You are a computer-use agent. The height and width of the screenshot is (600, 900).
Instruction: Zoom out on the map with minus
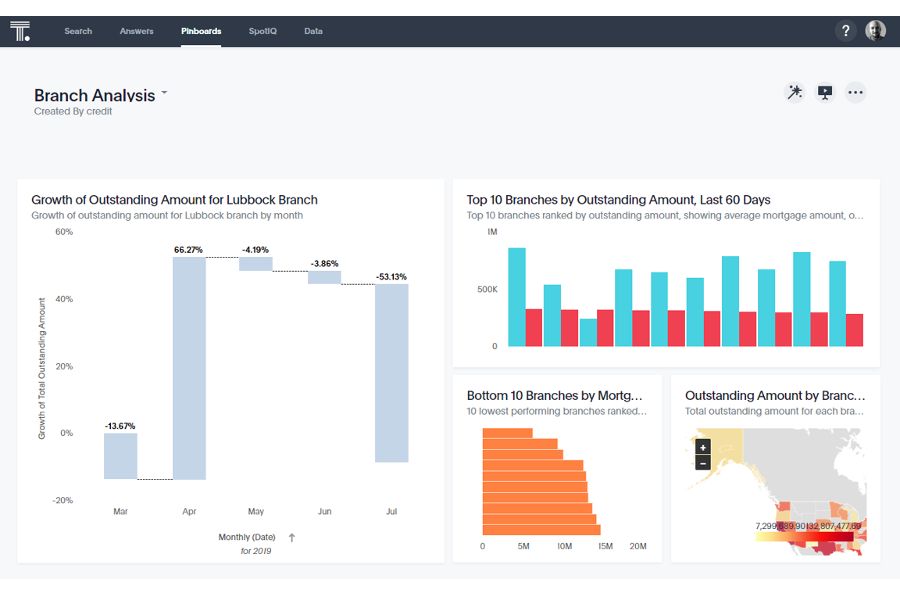click(703, 463)
